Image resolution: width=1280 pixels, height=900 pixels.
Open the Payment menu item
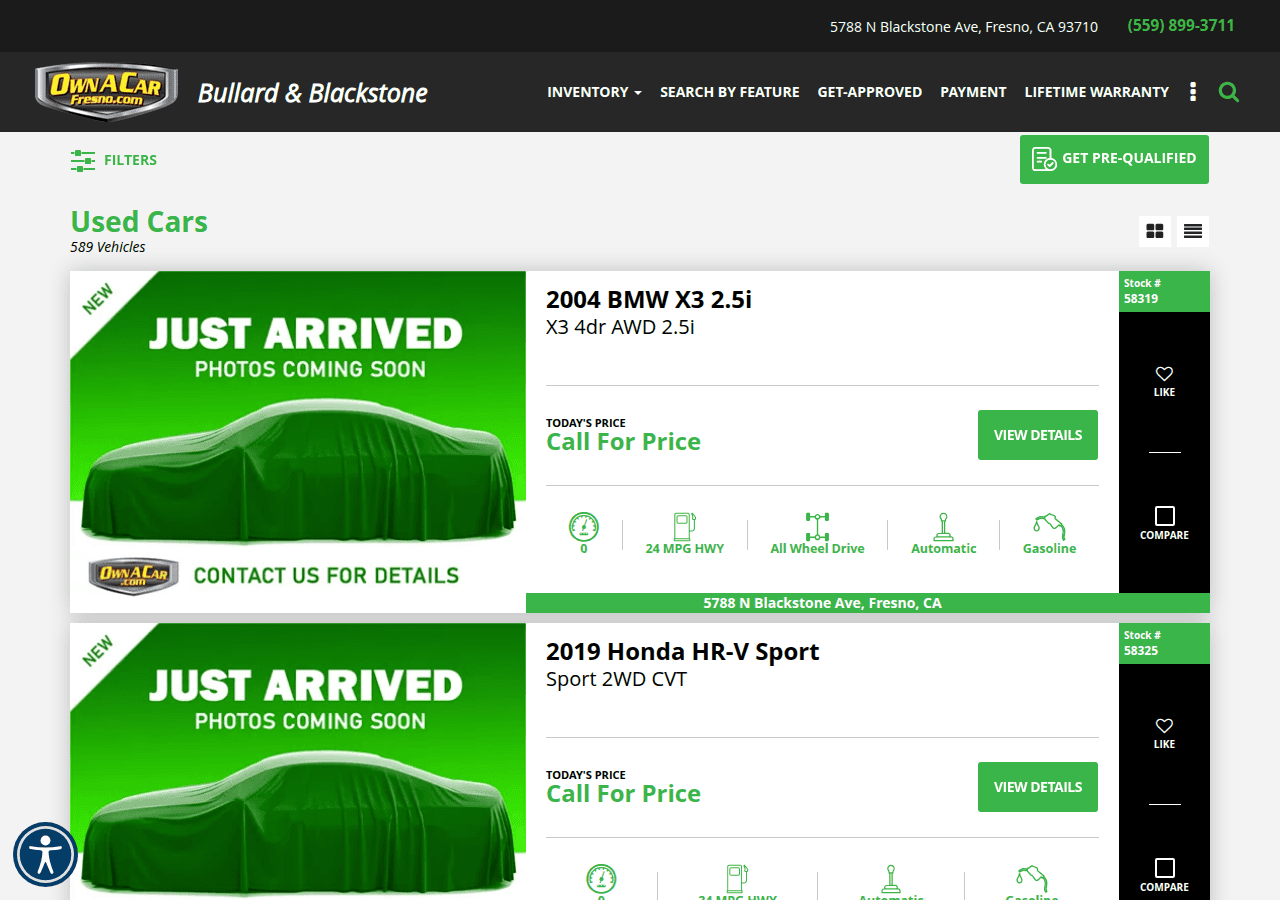pos(973,92)
